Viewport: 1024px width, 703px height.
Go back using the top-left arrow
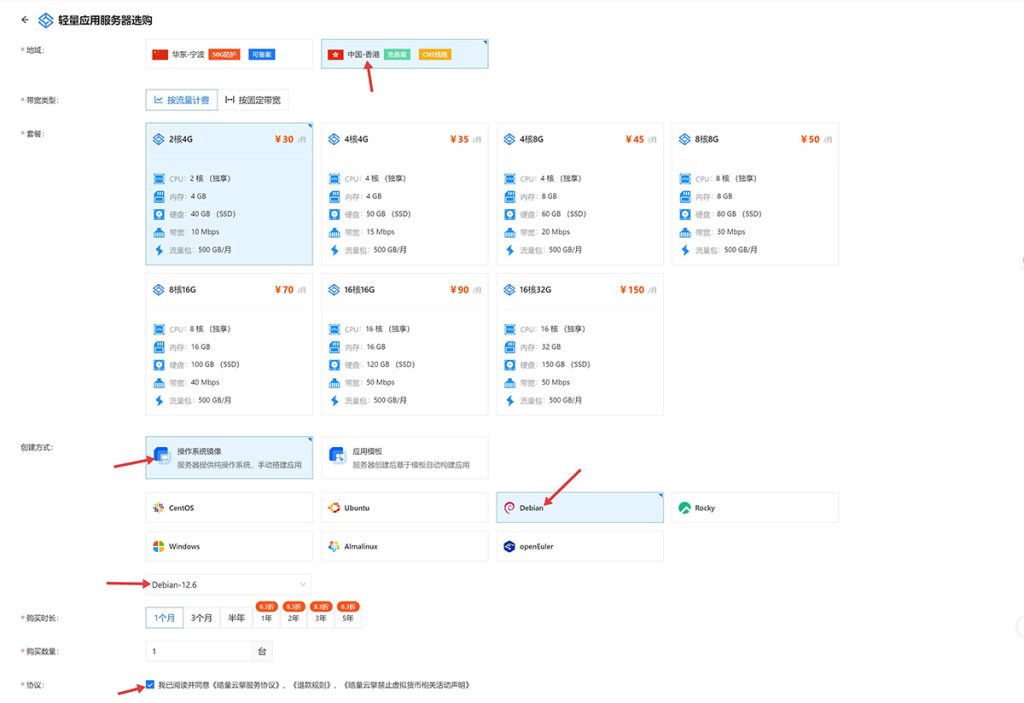coord(25,20)
